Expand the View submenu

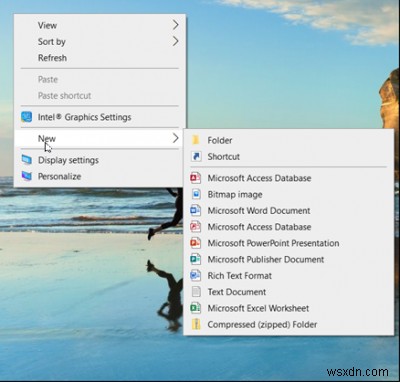100,25
